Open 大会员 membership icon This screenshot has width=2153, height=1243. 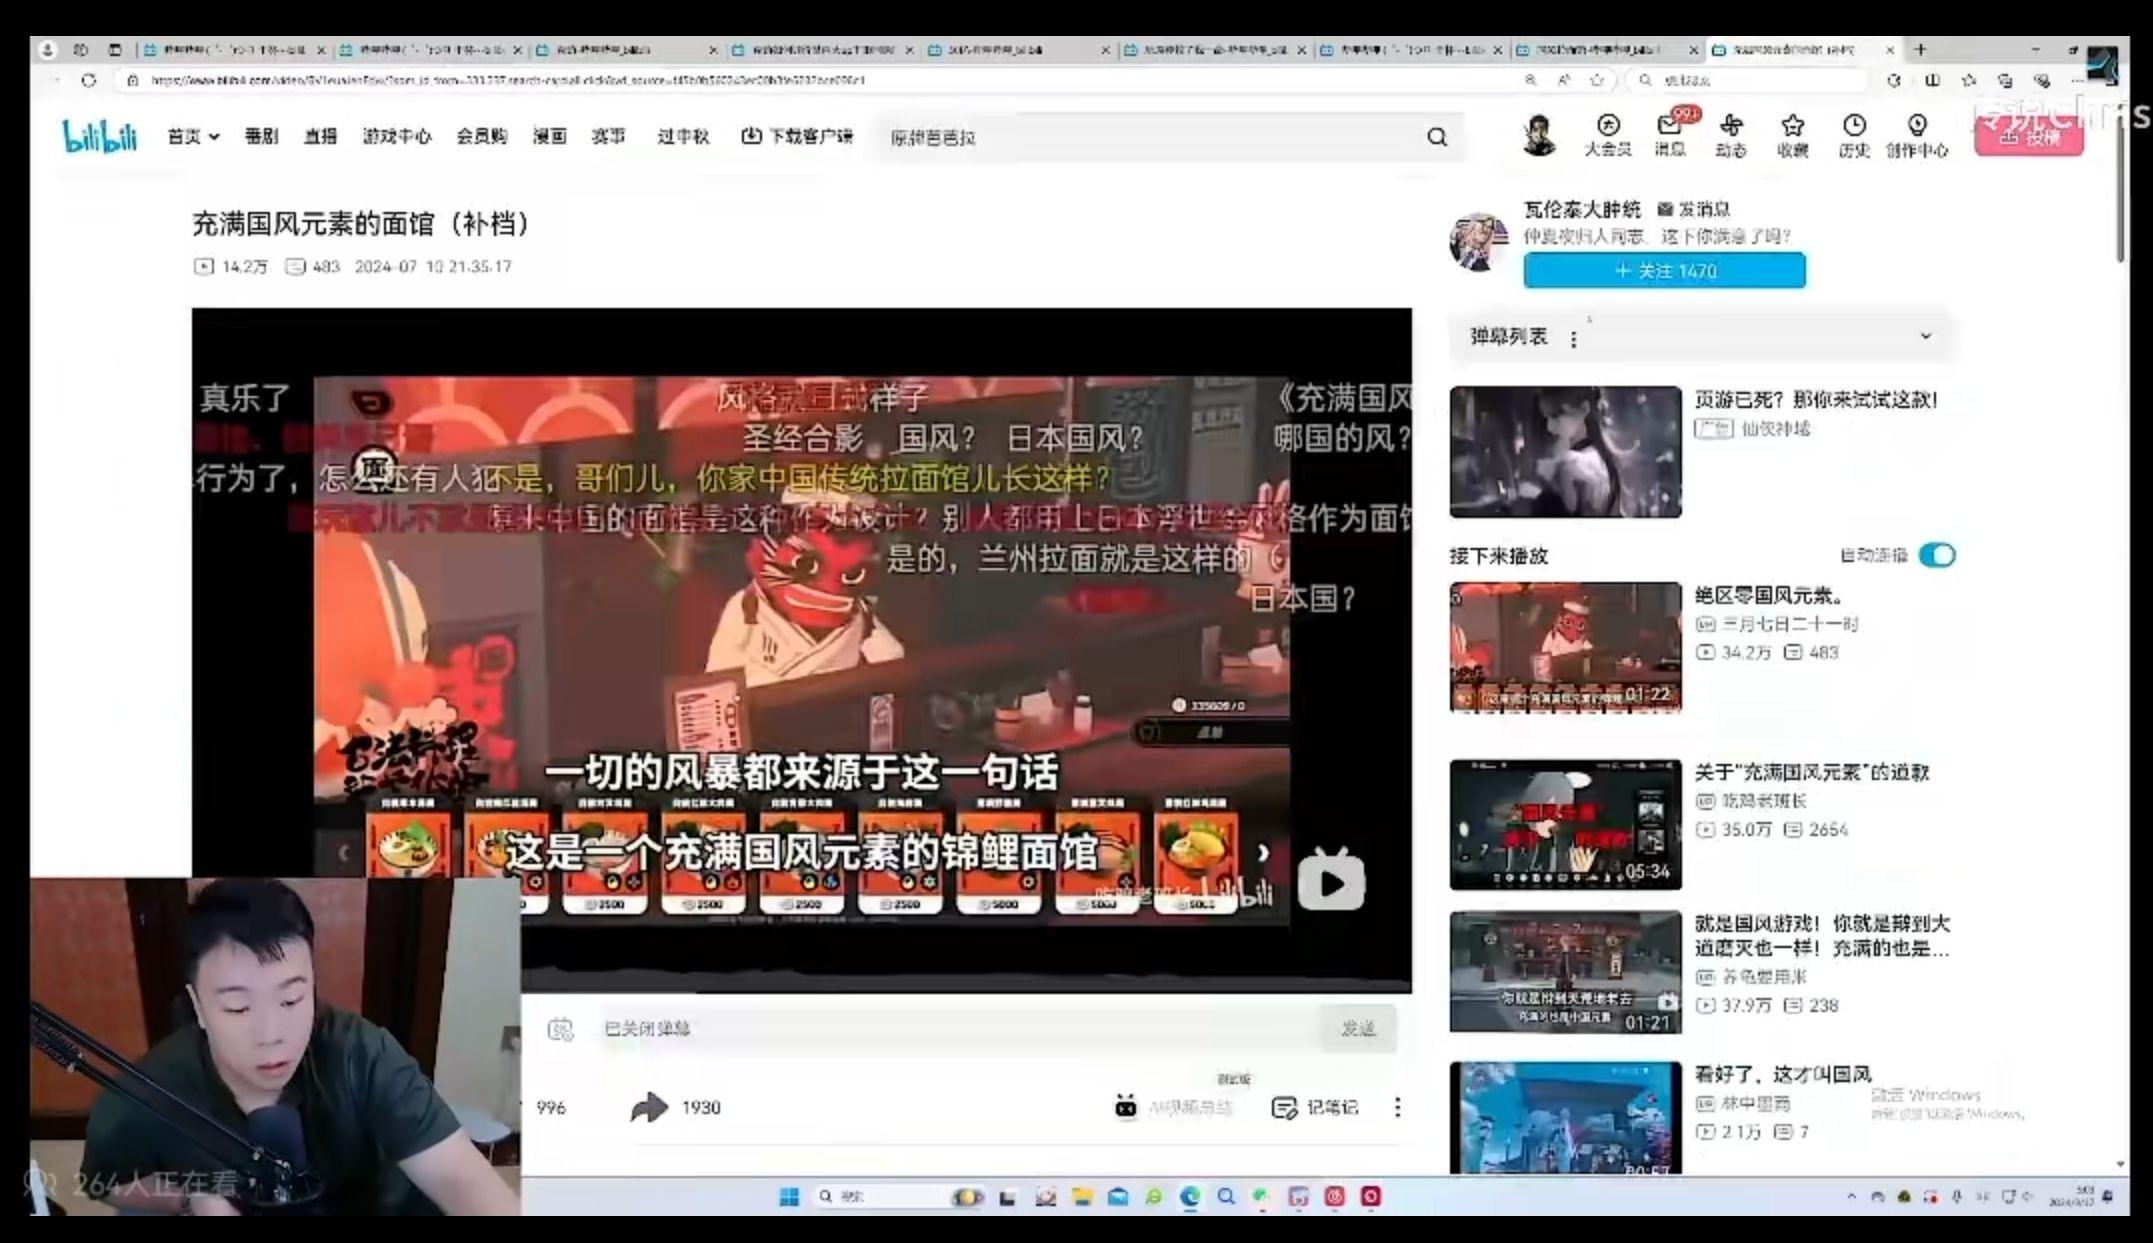(x=1607, y=135)
